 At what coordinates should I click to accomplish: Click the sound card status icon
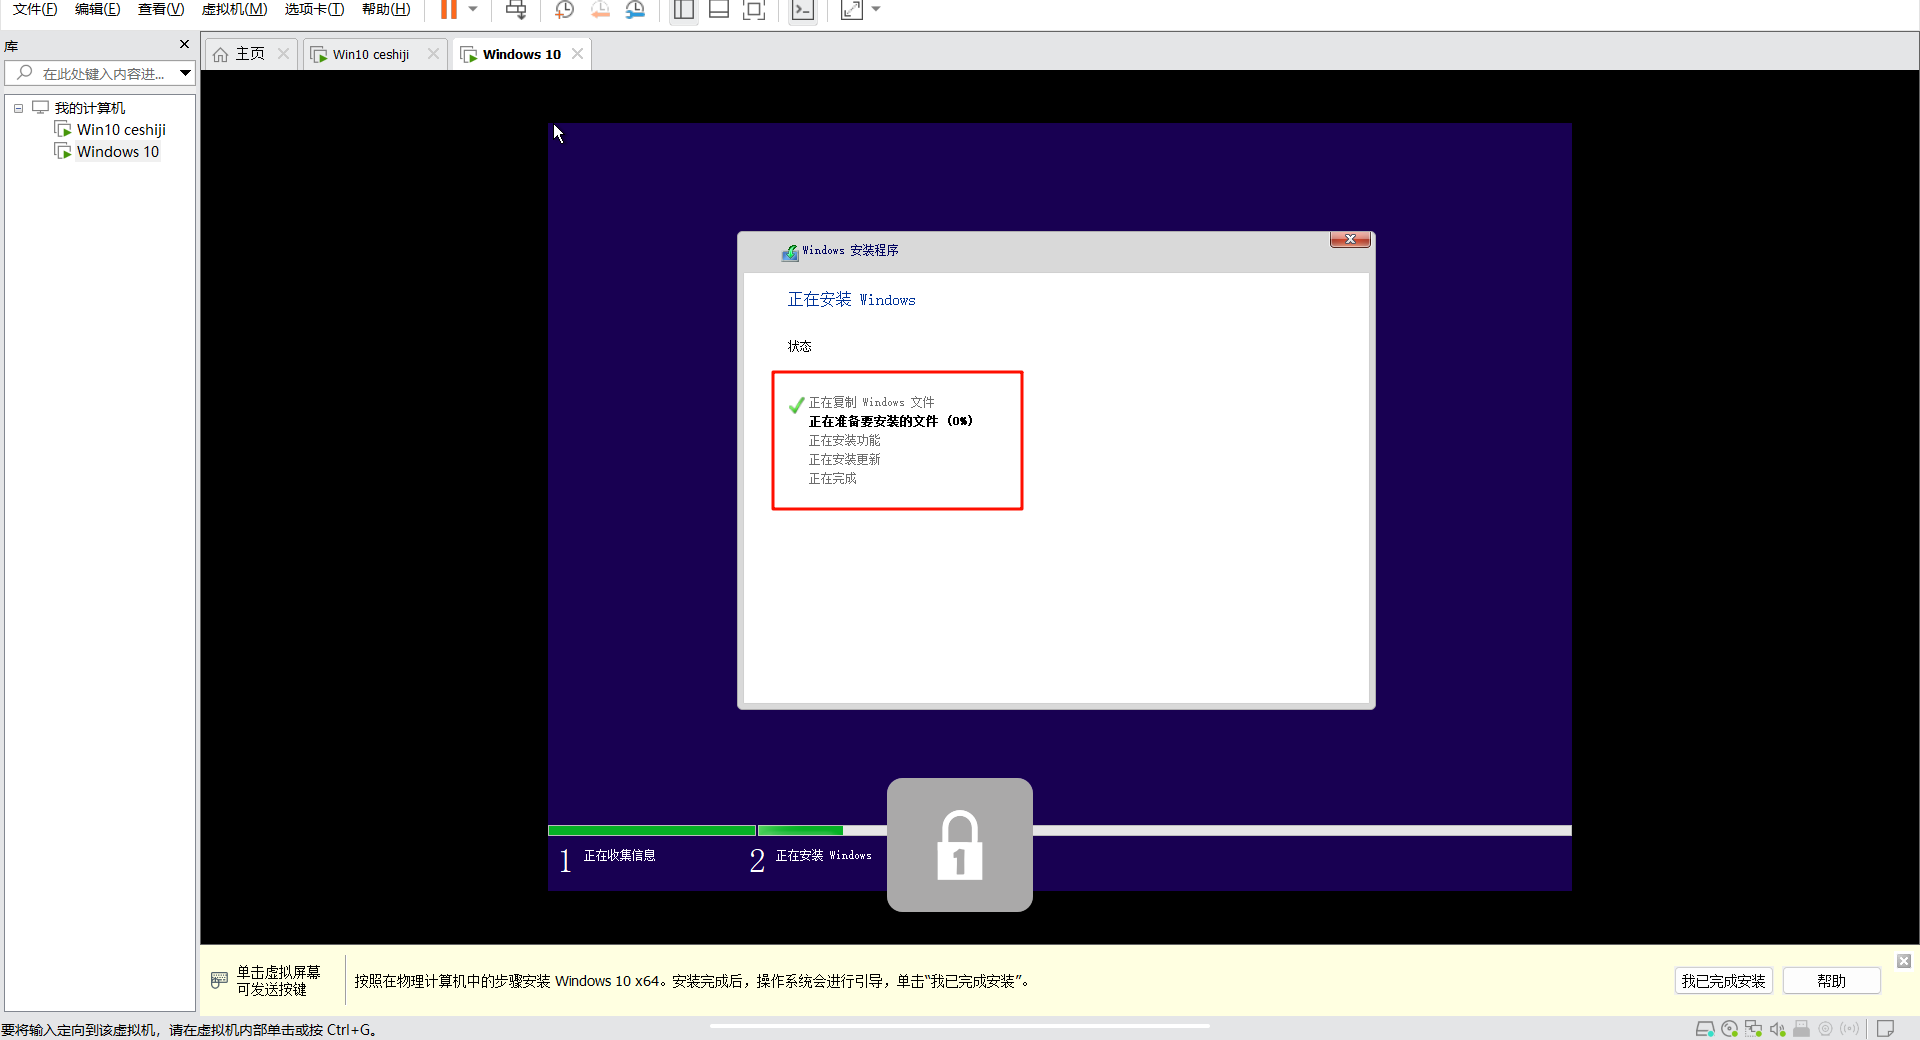click(1777, 1029)
